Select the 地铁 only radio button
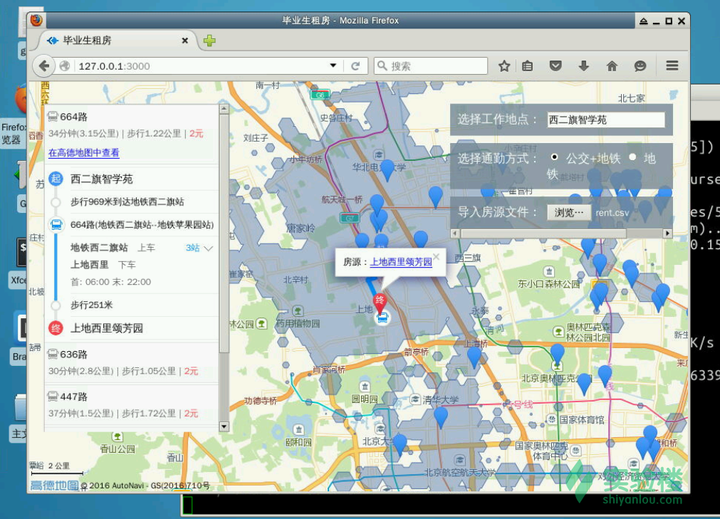 tap(633, 157)
